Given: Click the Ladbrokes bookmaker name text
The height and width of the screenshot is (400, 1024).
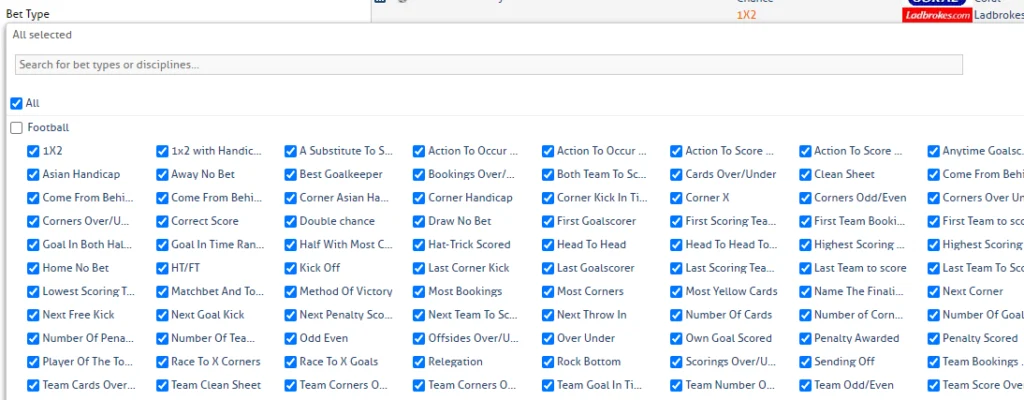Looking at the screenshot, I should tap(998, 15).
